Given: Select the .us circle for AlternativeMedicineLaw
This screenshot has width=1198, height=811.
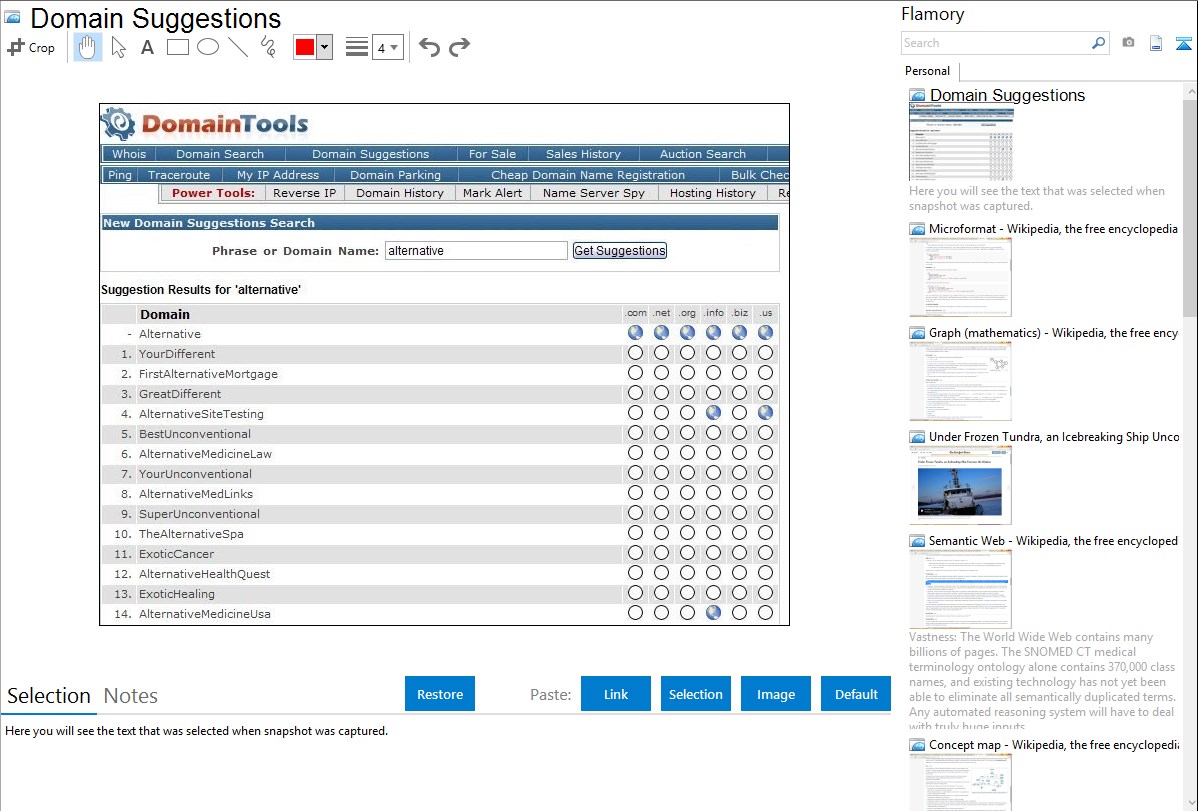Looking at the screenshot, I should coord(765,453).
